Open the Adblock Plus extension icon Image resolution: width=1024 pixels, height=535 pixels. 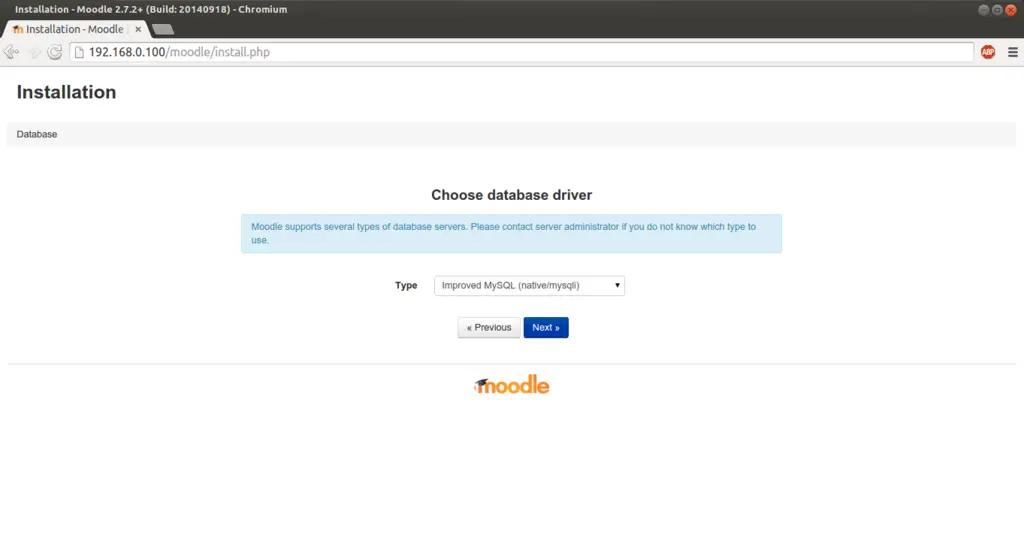pyautogui.click(x=988, y=52)
